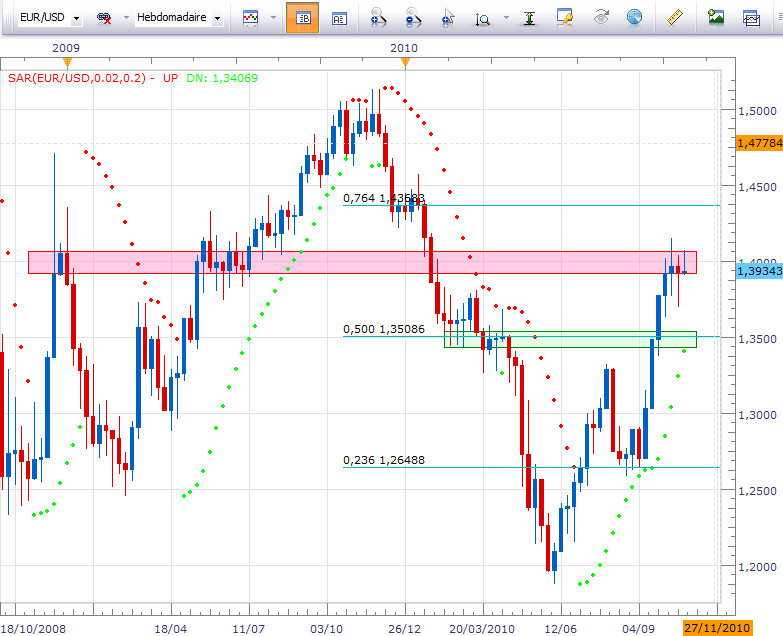Click the 18/10/2008 date axis label
This screenshot has width=783, height=636.
tap(33, 629)
